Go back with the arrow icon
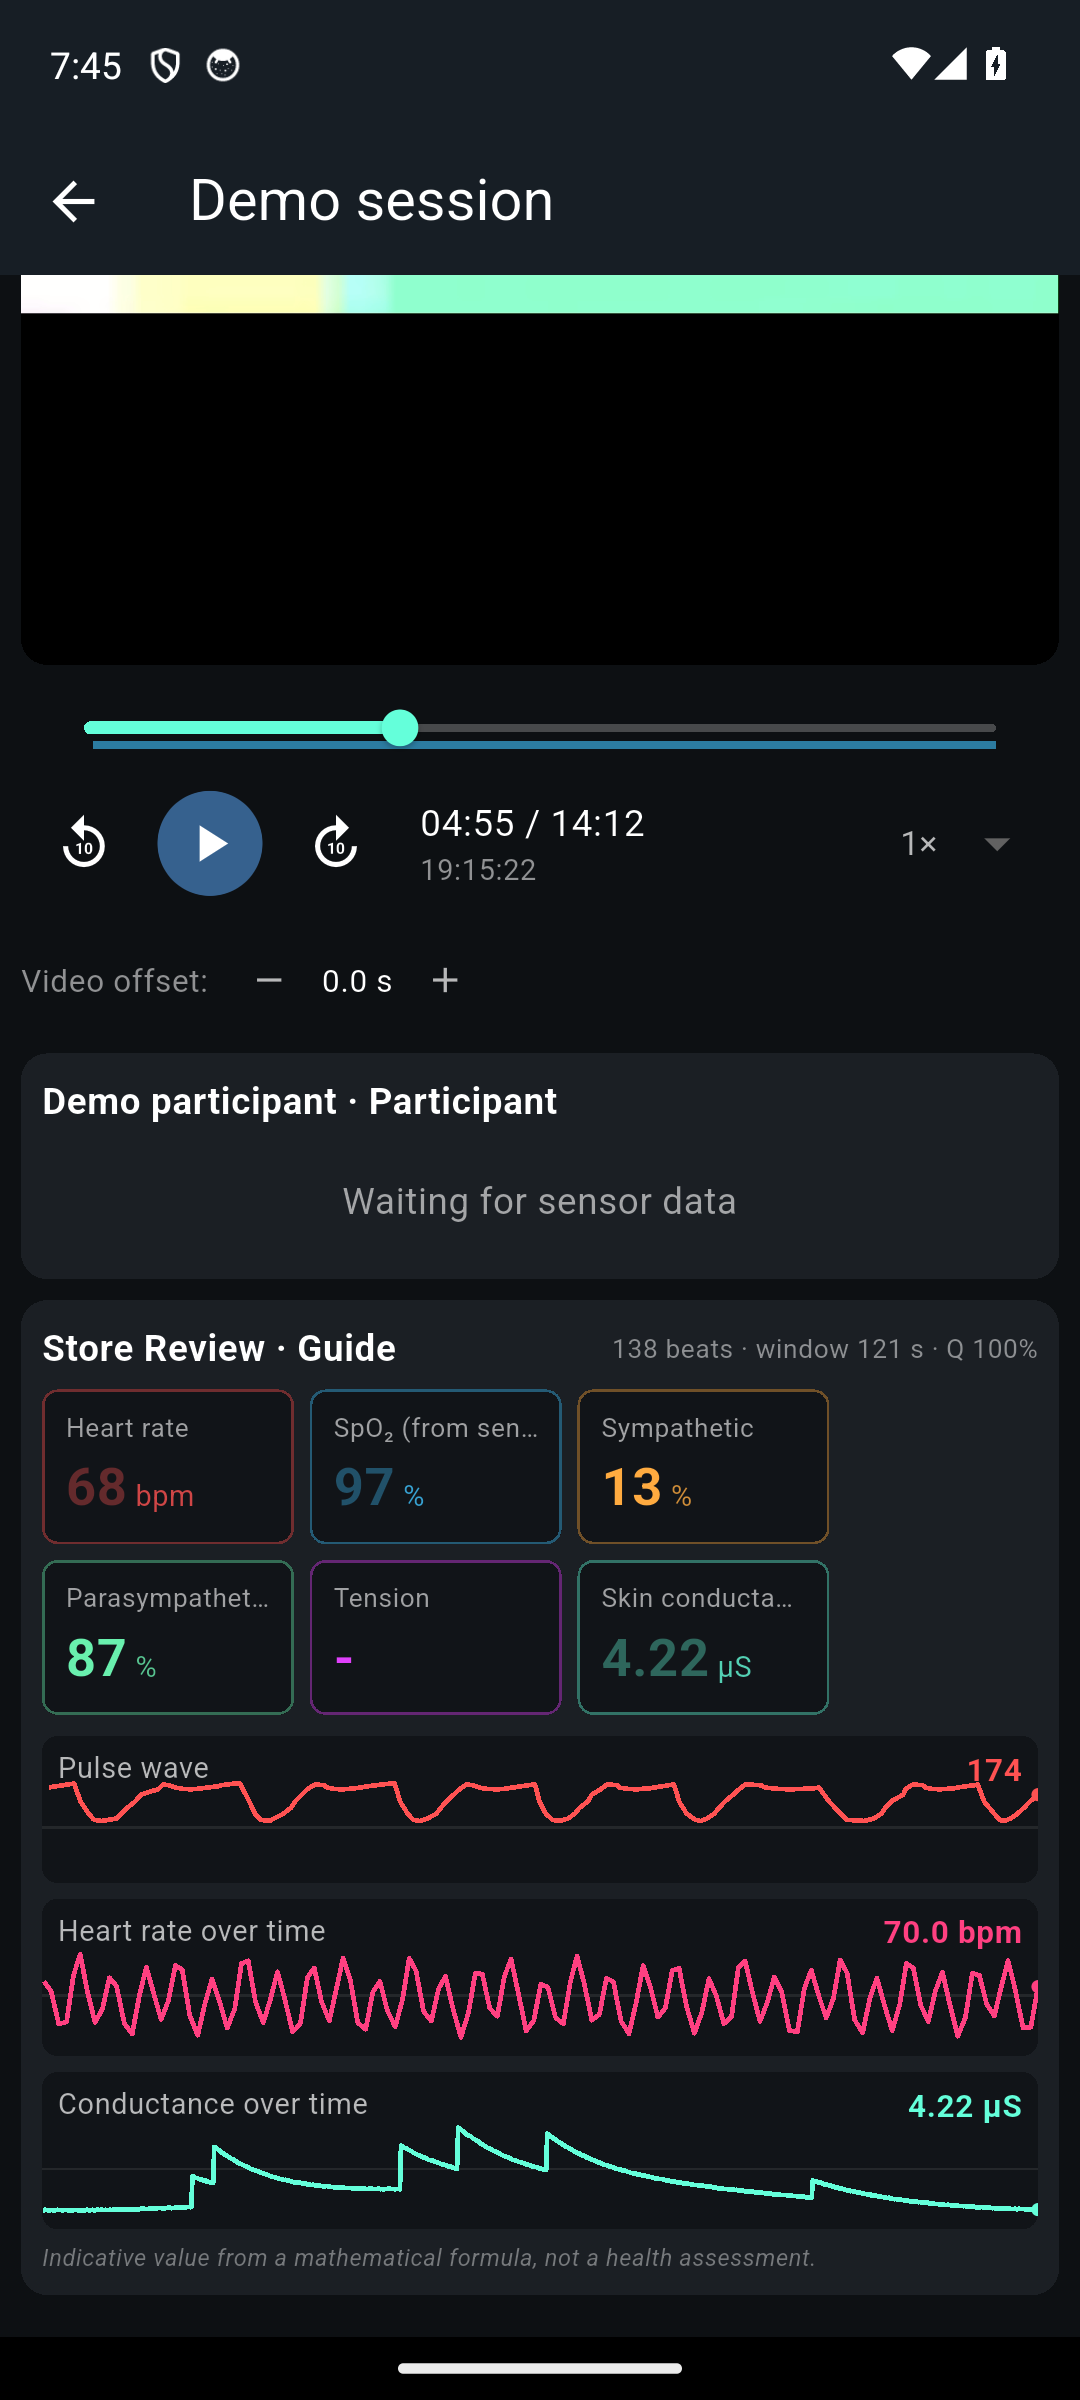This screenshot has height=2400, width=1080. pyautogui.click(x=73, y=201)
